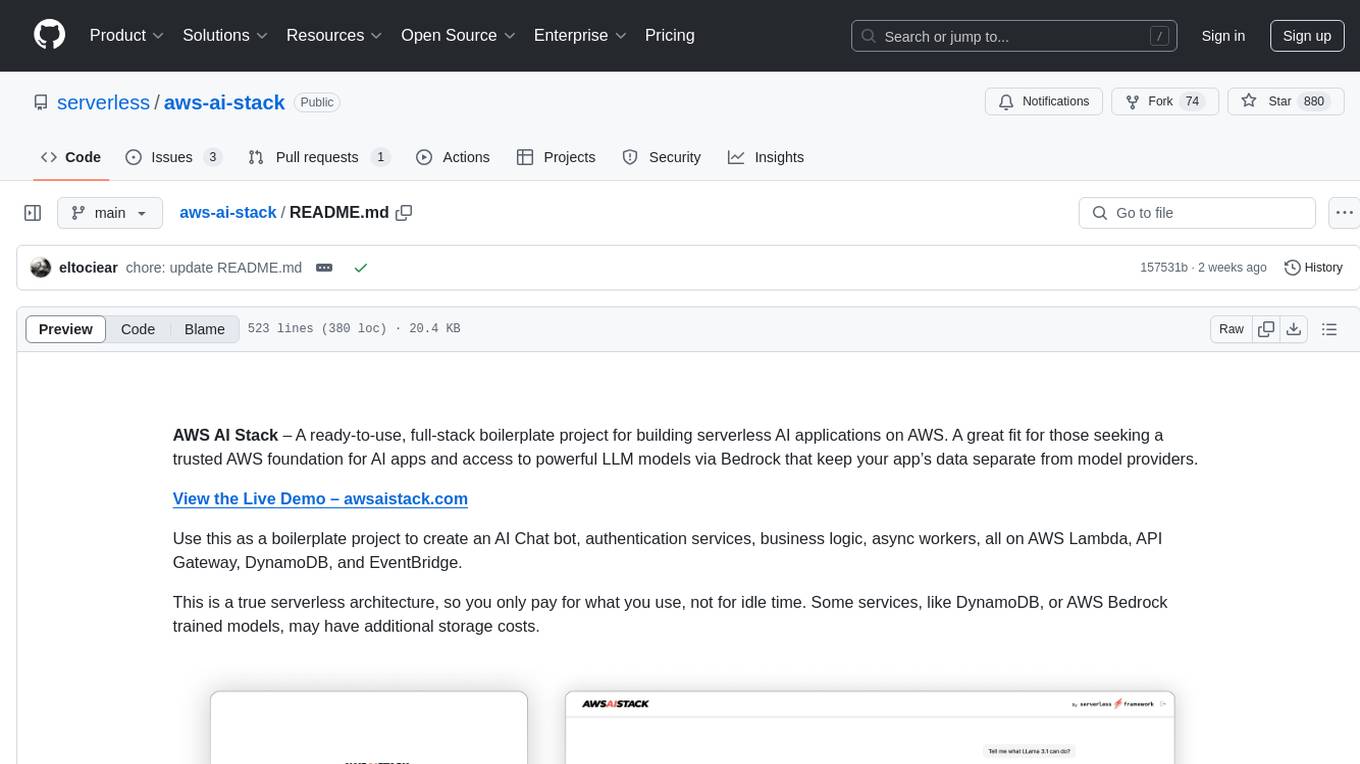Focus the Search or jump to field

1015,36
